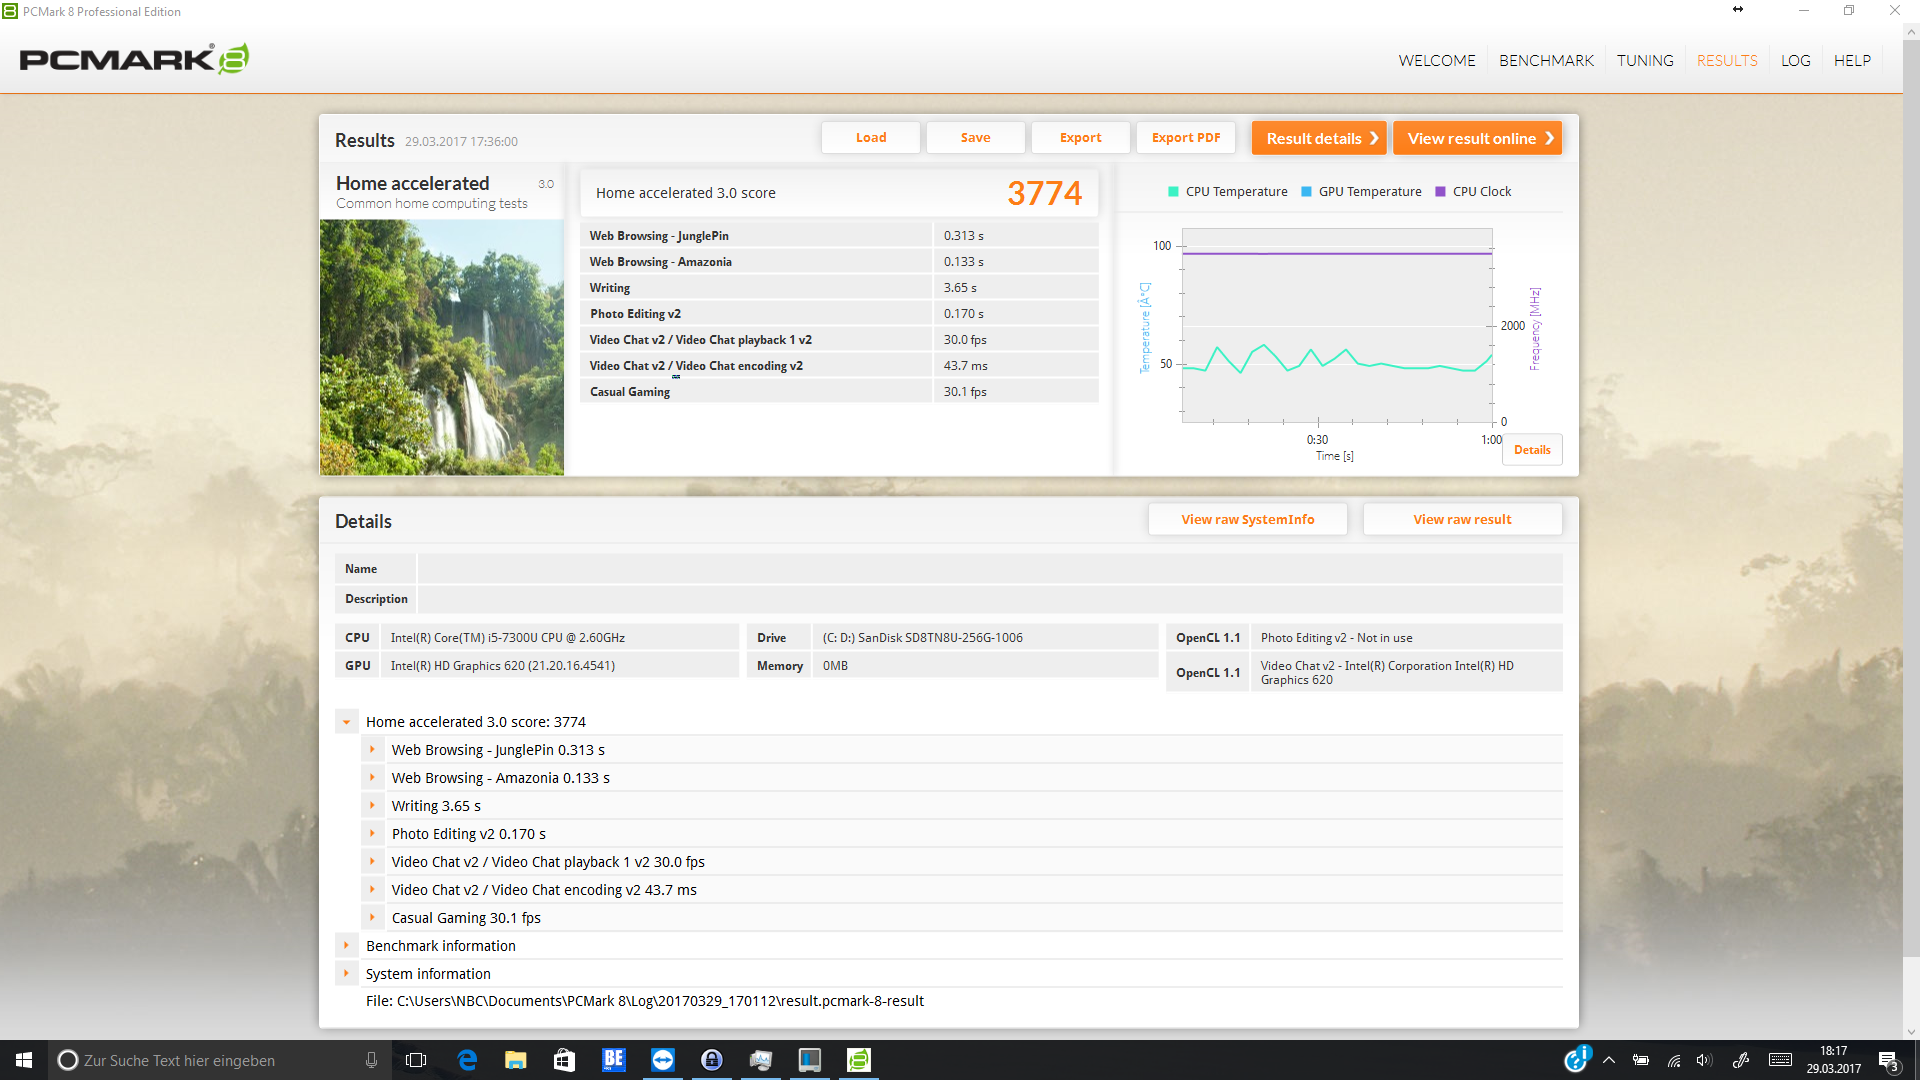
Task: Toggle the CPU Temperature legend entry
Action: click(1227, 192)
